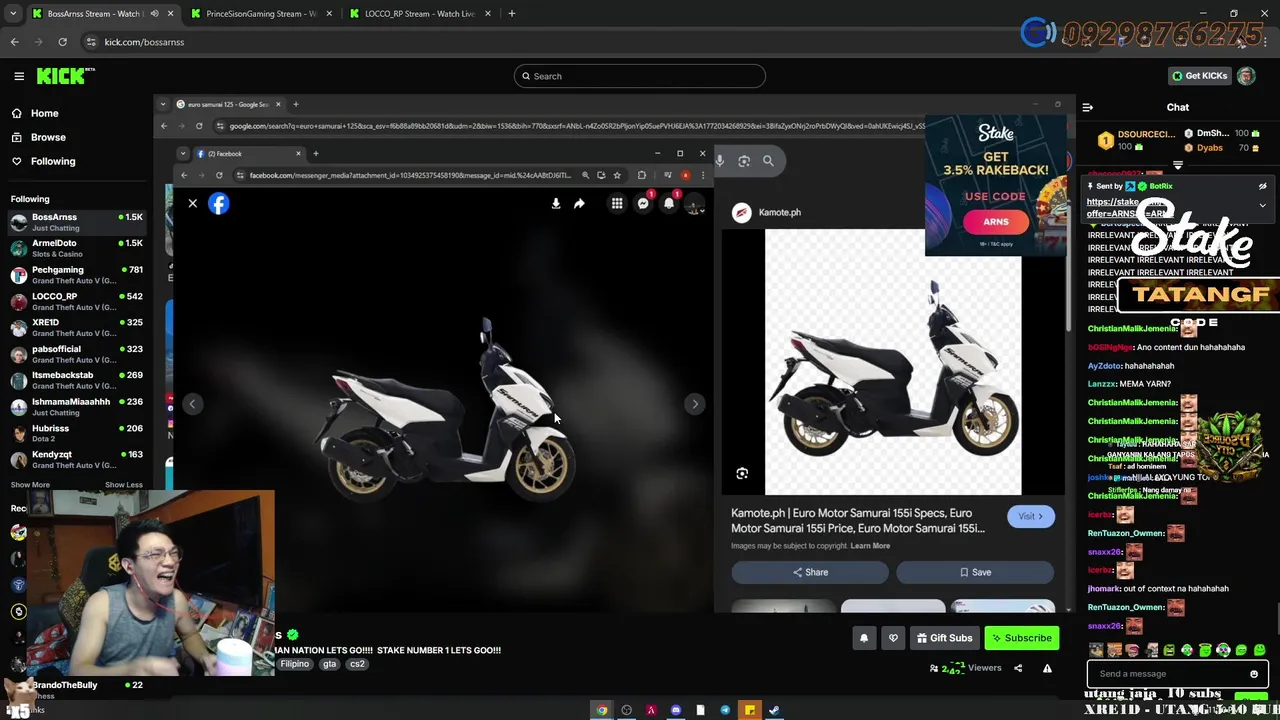
Task: Open the Facebook window tab list dropdown
Action: coord(182,154)
